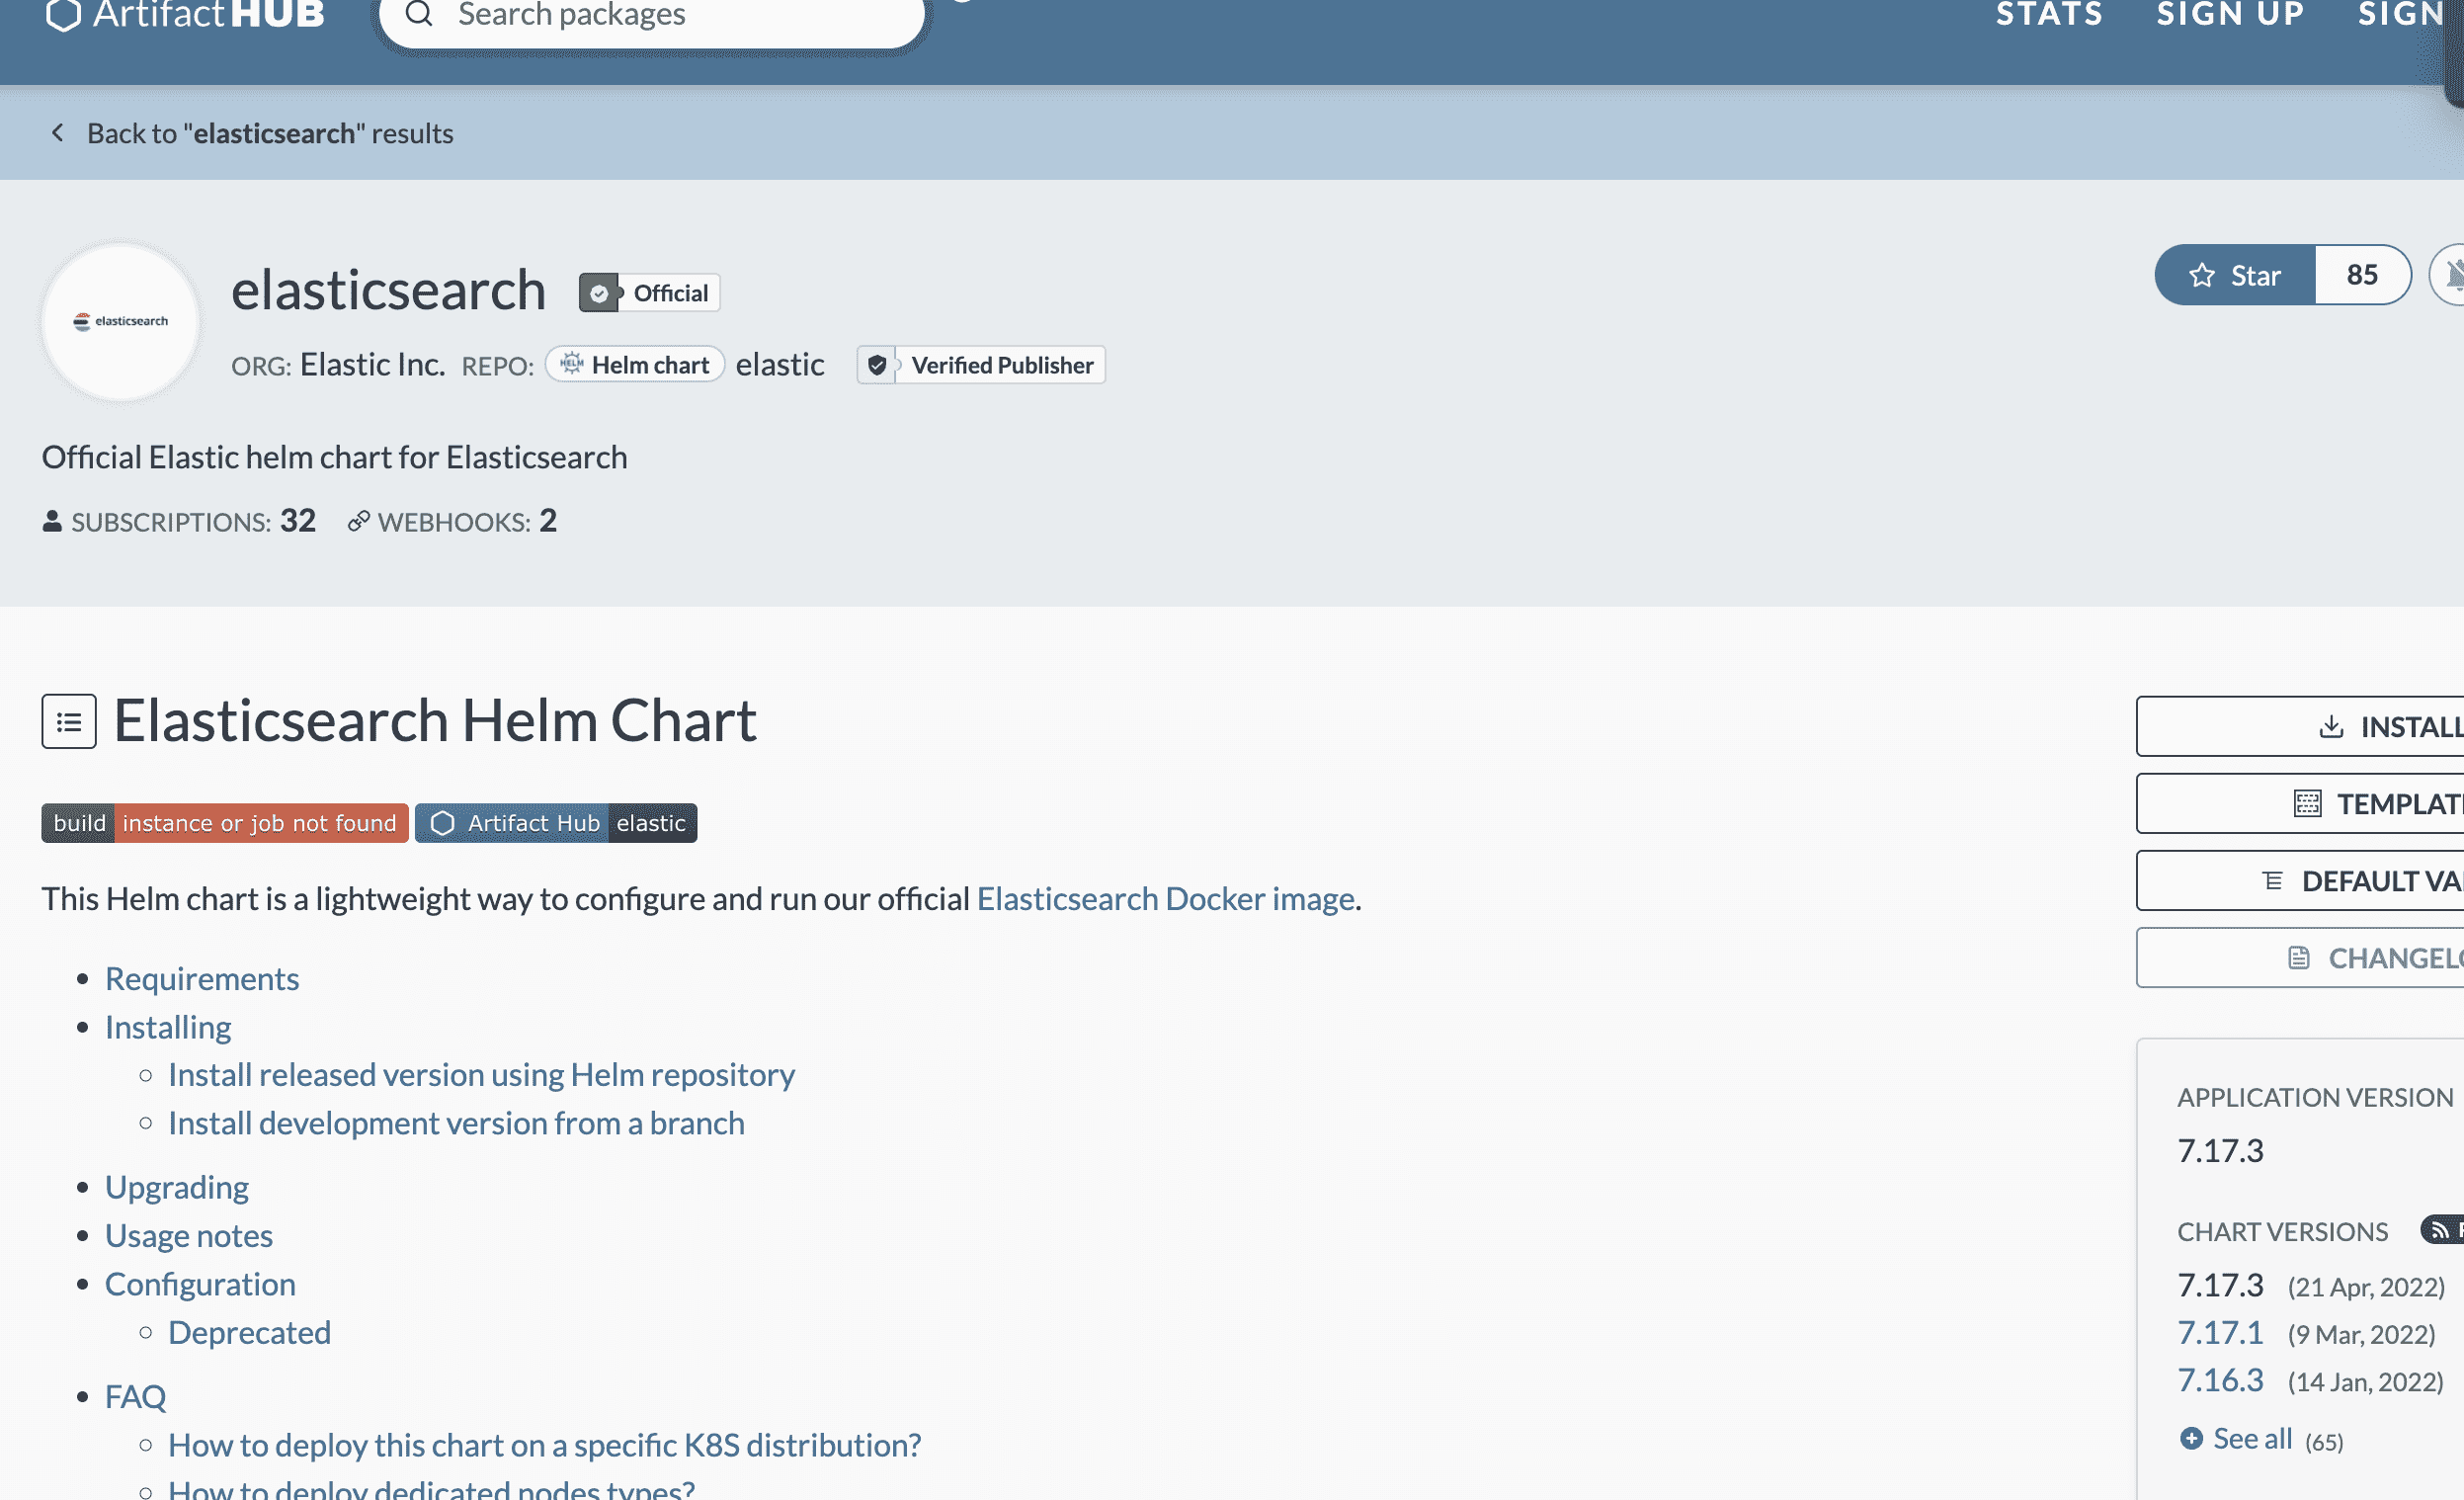Image resolution: width=2464 pixels, height=1500 pixels.
Task: Open the STATS page
Action: 2049,14
